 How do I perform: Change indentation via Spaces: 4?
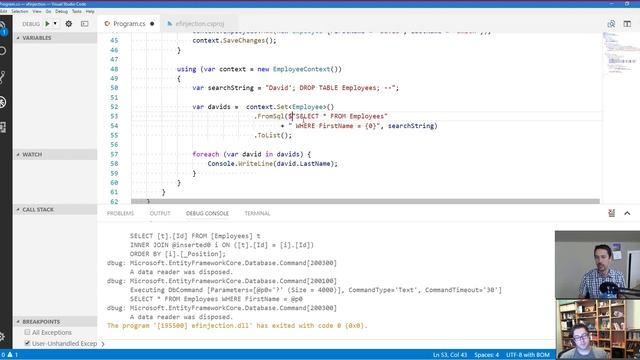pyautogui.click(x=487, y=355)
